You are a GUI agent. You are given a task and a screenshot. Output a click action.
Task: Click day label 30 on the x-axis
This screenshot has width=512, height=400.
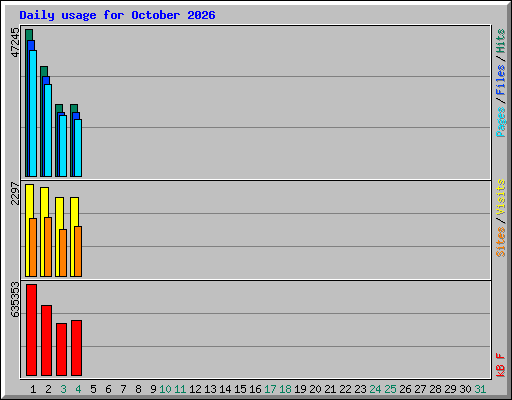click(465, 389)
